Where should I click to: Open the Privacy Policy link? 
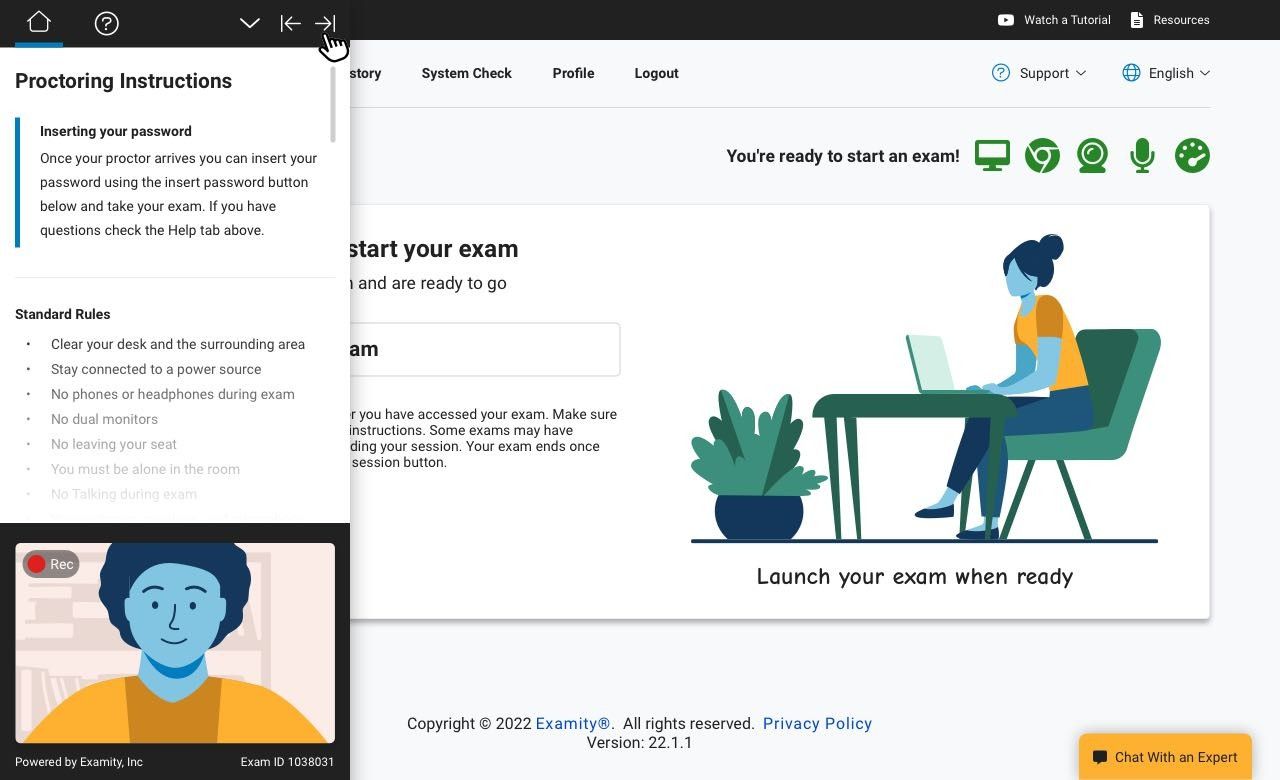[x=817, y=723]
